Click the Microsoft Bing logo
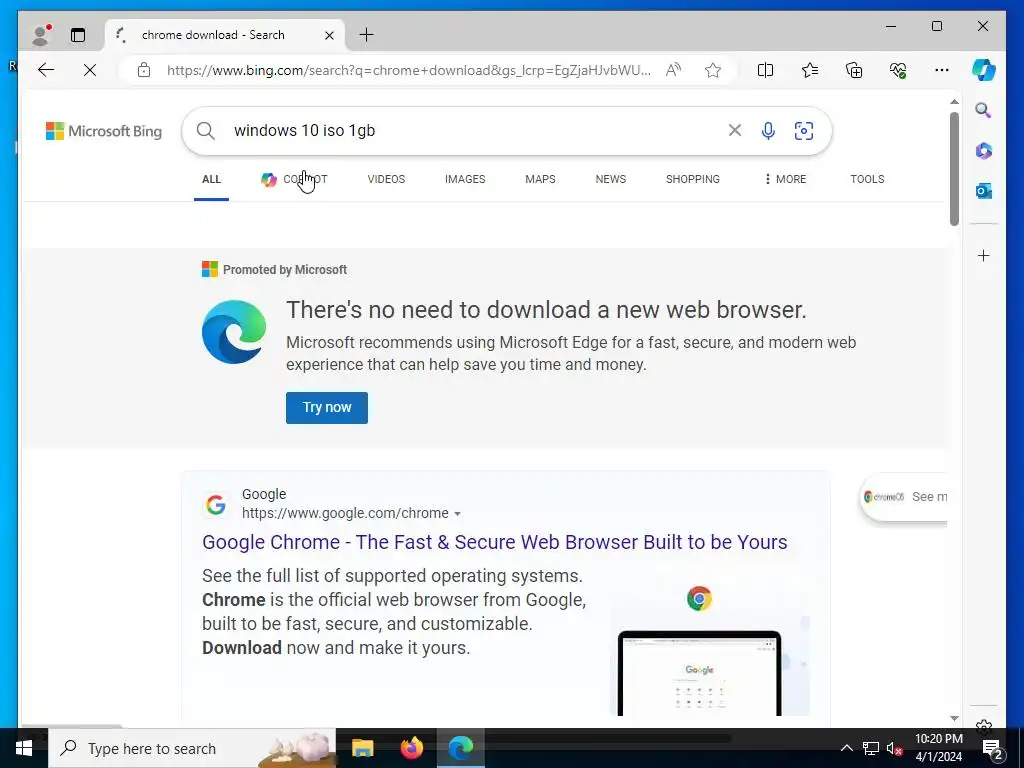The width and height of the screenshot is (1024, 768). 104,131
